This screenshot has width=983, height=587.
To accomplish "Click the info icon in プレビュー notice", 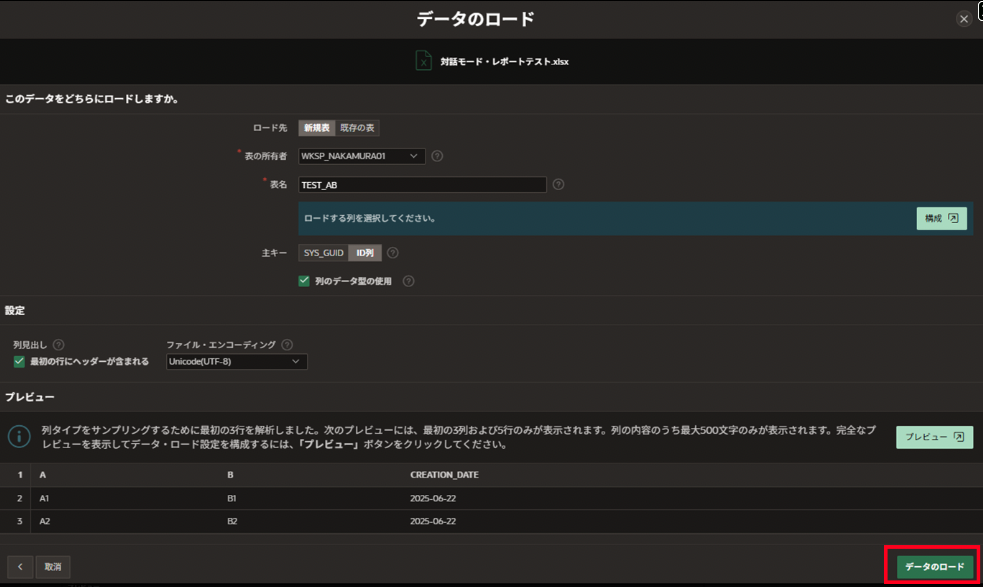I will (19, 437).
